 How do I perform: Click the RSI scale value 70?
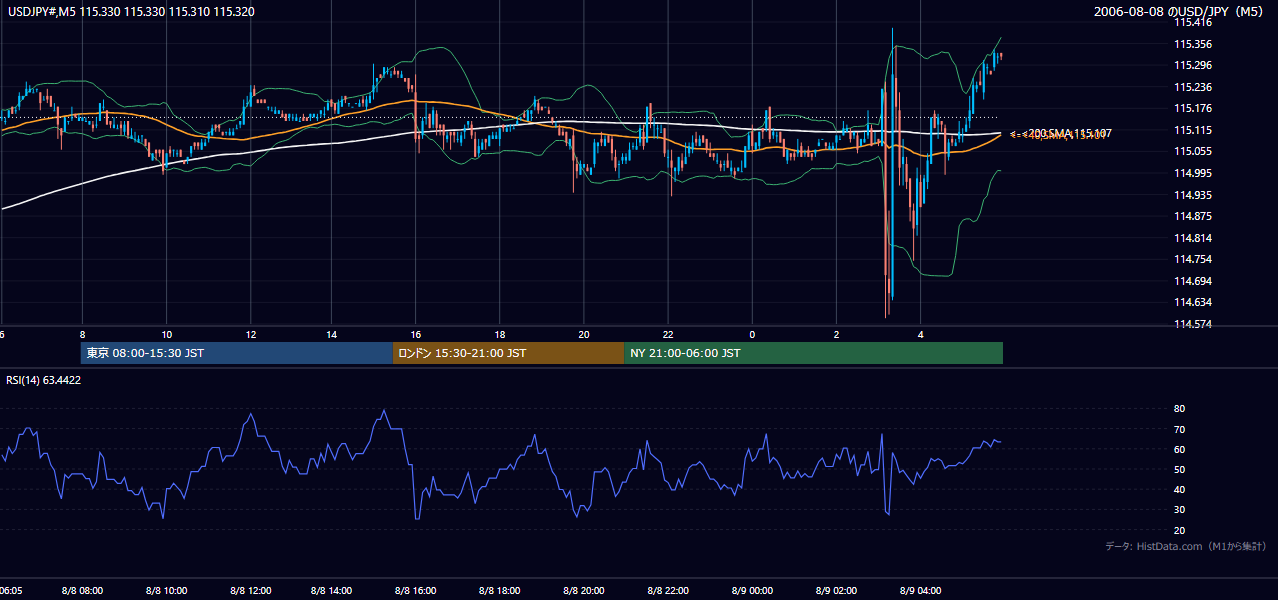coord(1180,429)
